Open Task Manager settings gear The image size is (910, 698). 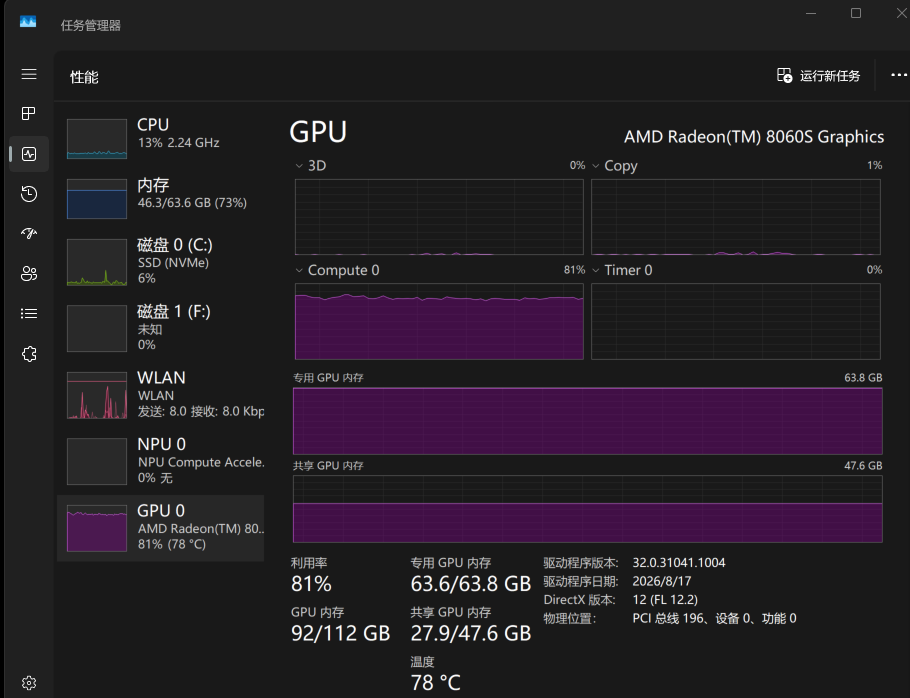29,683
